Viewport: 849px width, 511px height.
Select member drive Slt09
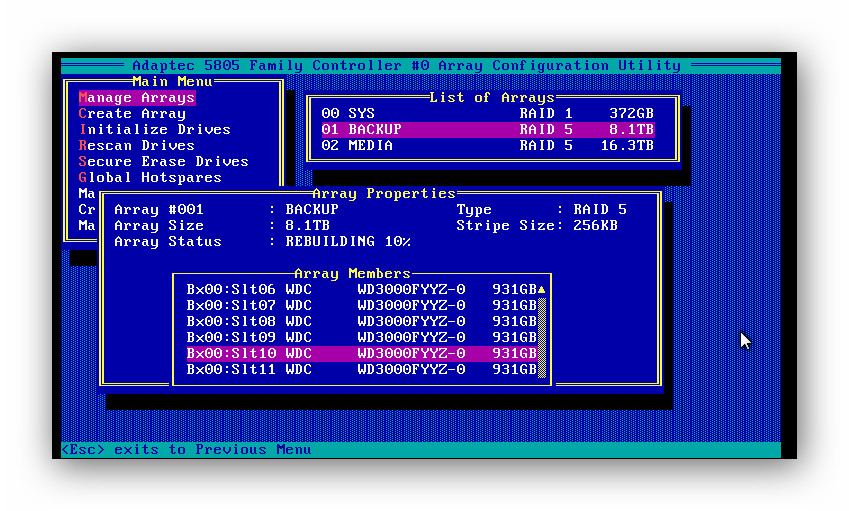(x=361, y=338)
